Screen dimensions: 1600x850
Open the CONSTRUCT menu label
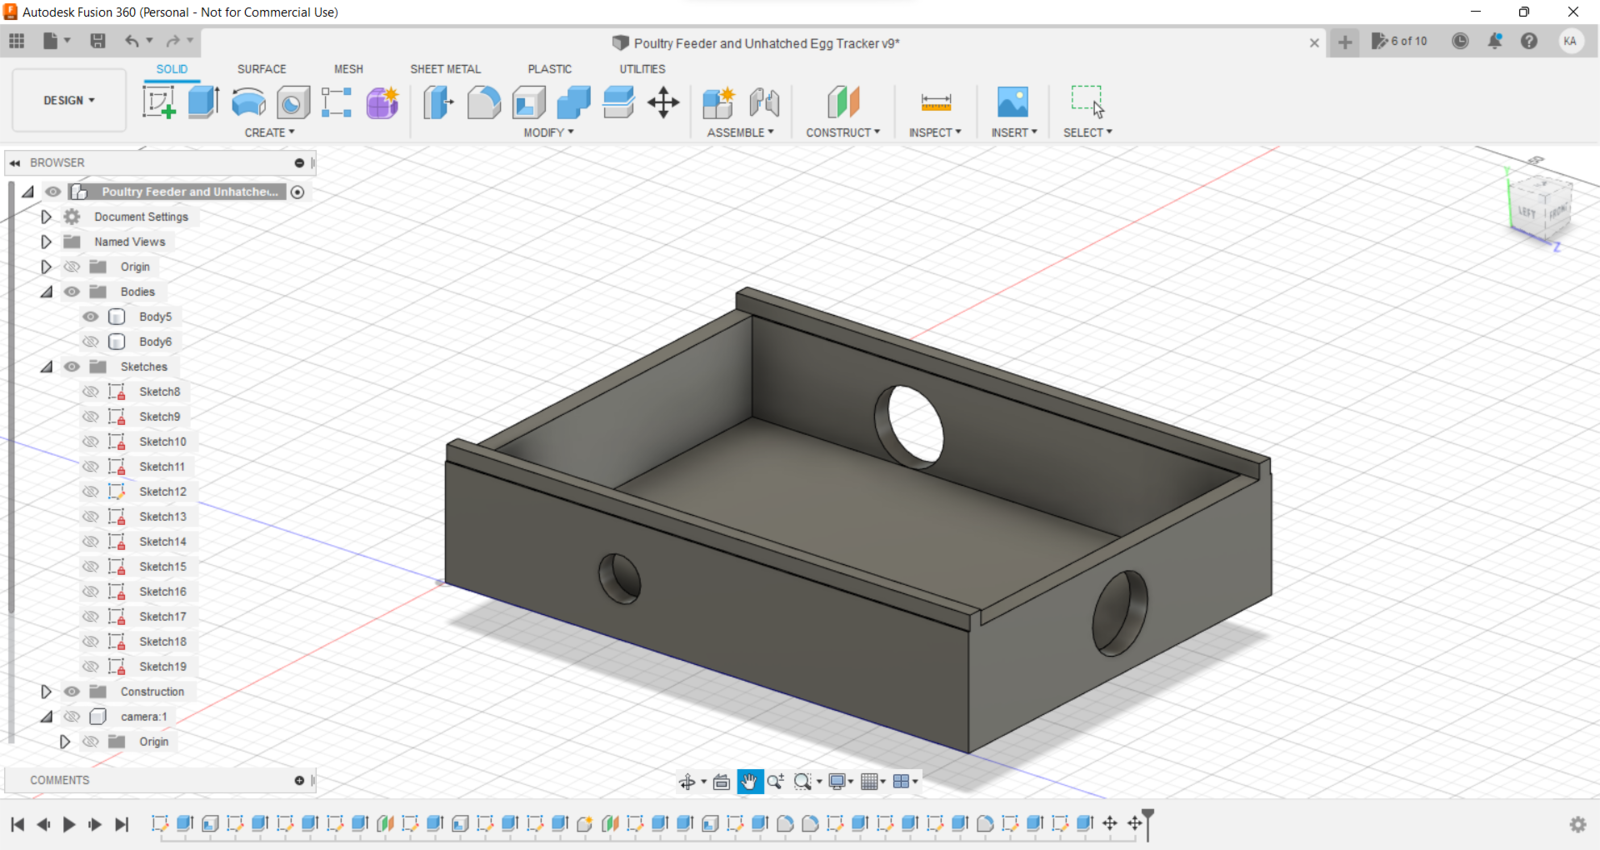point(843,132)
